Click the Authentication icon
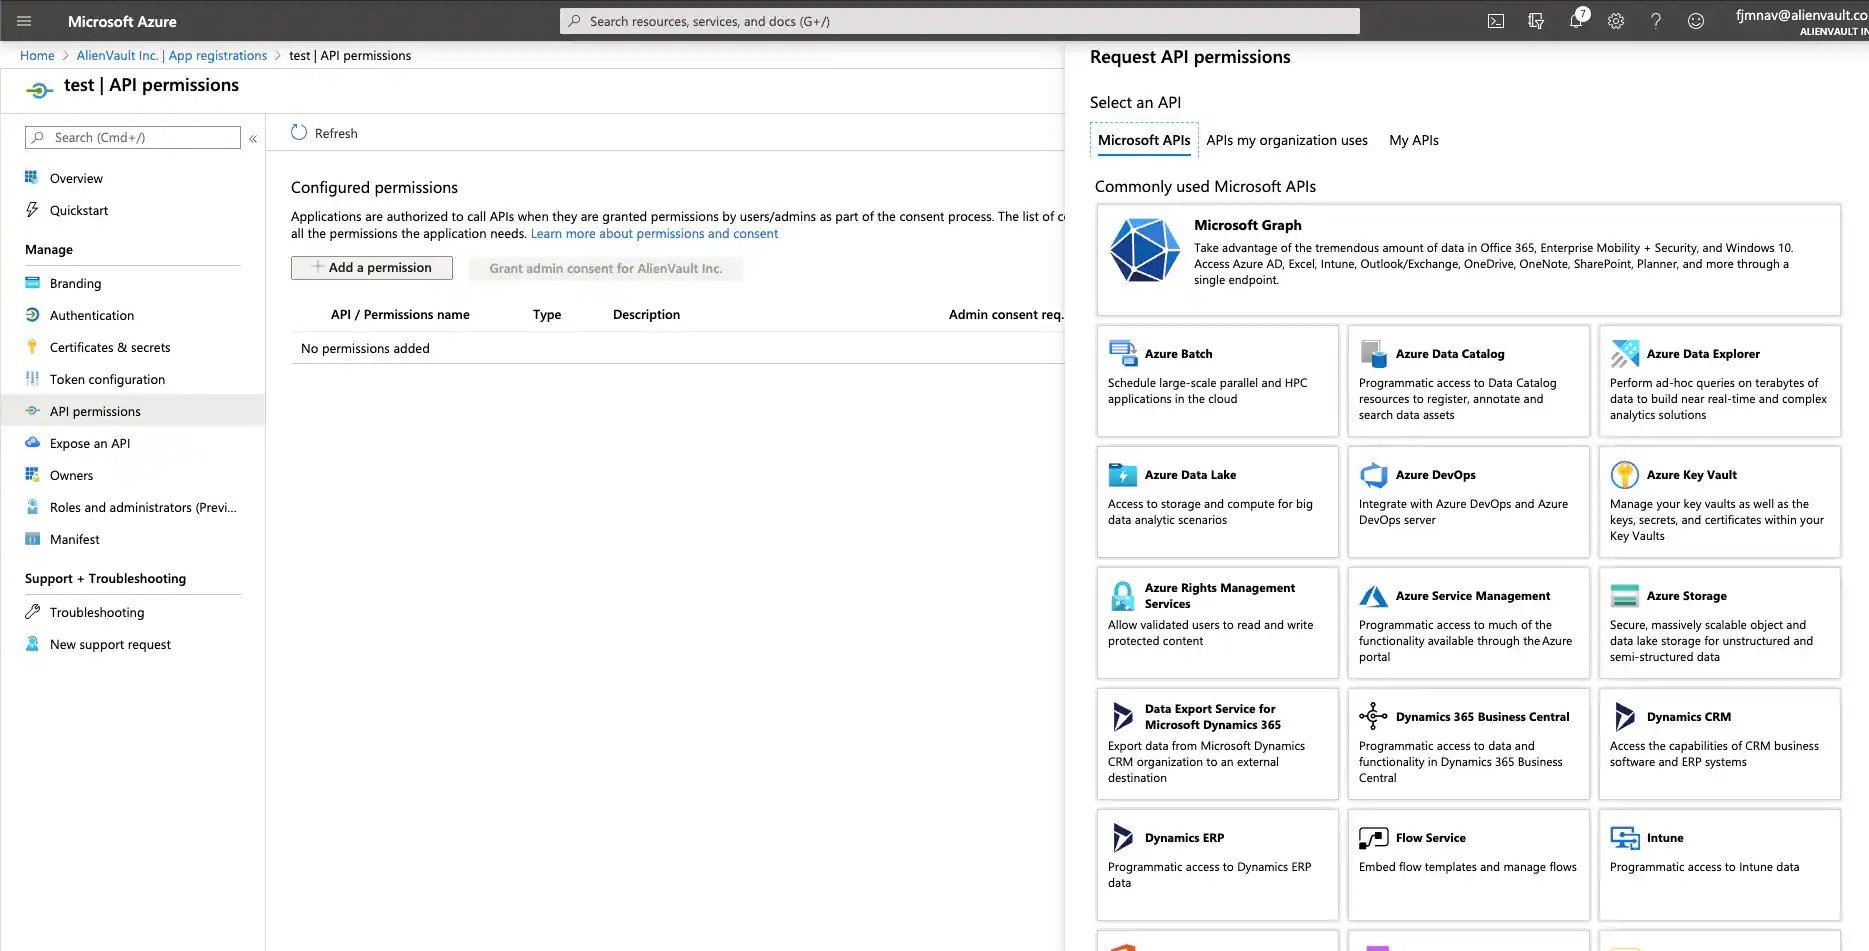Viewport: 1869px width, 951px height. coord(32,315)
